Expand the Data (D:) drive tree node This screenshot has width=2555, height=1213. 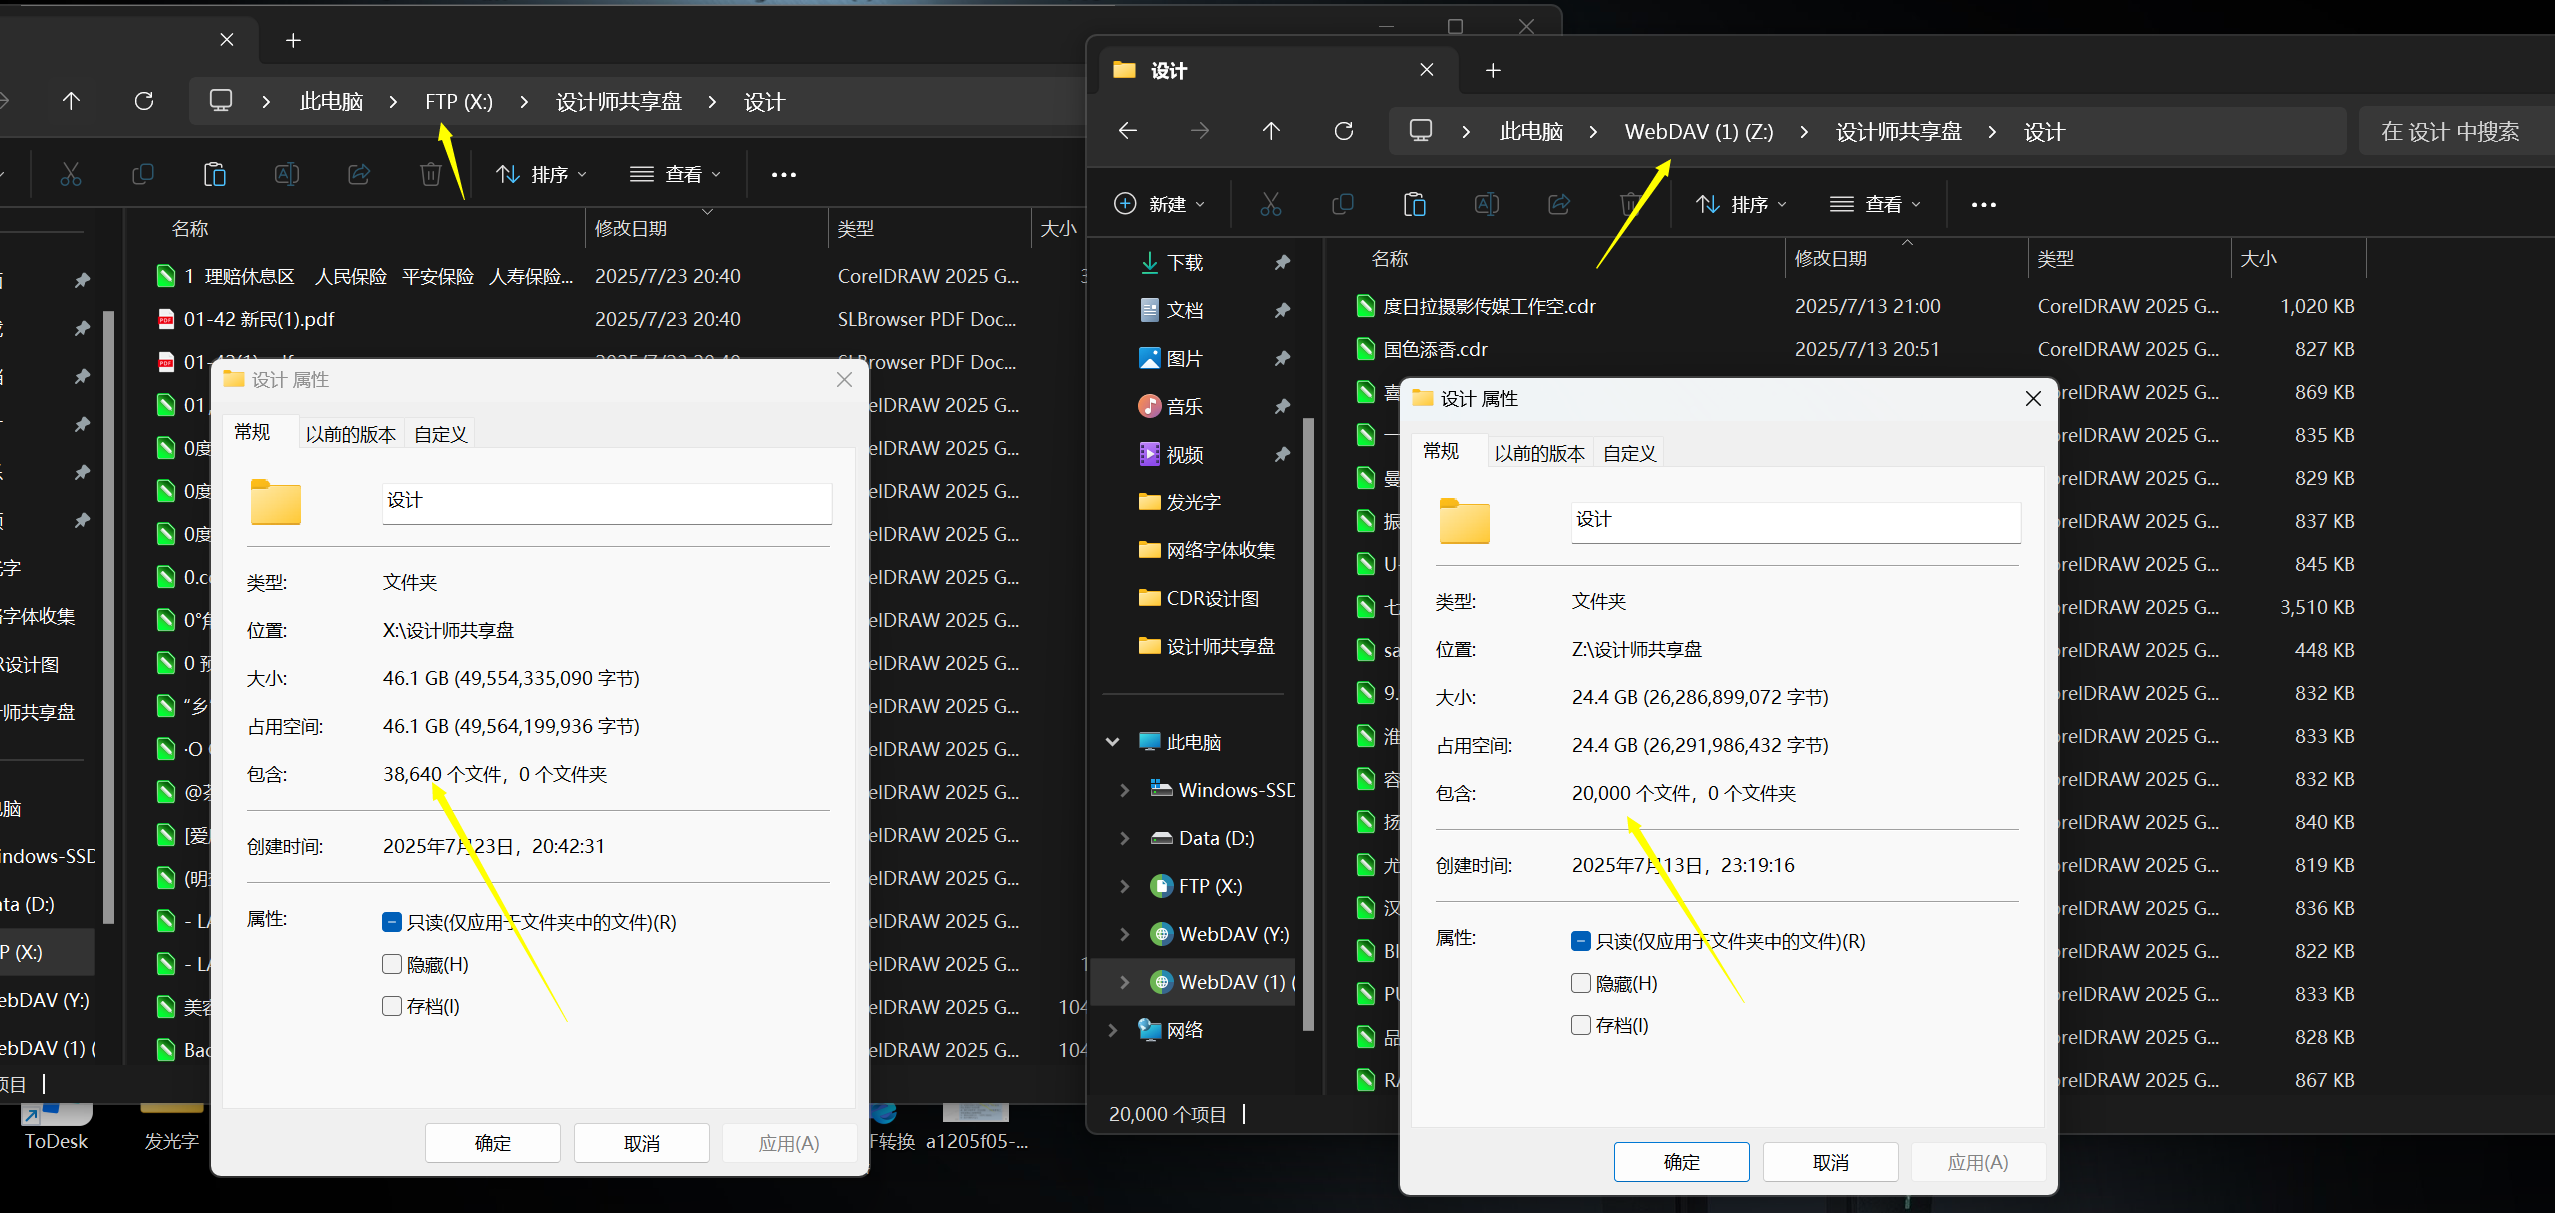coord(1124,838)
